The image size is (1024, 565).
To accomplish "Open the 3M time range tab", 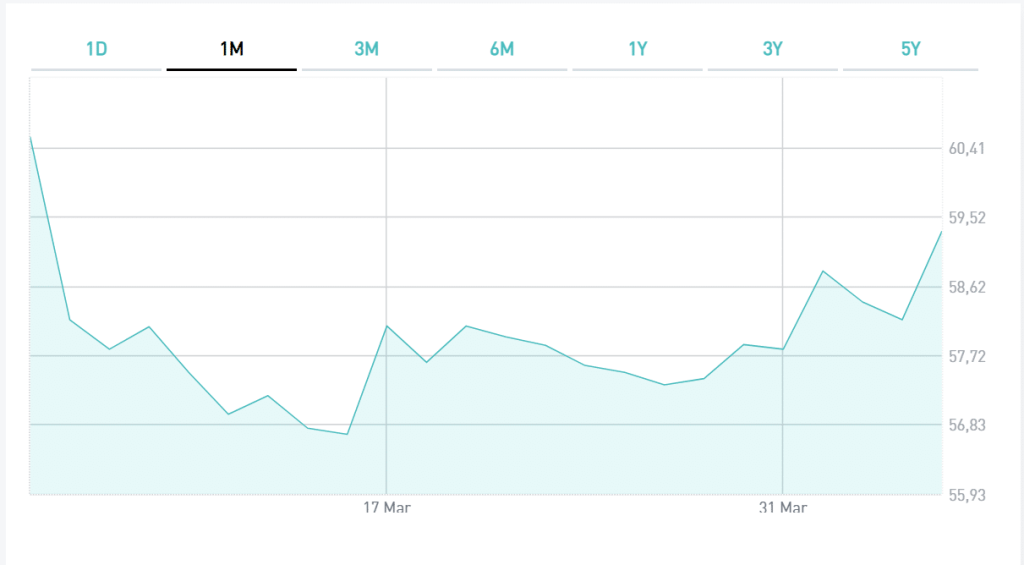I will point(366,49).
